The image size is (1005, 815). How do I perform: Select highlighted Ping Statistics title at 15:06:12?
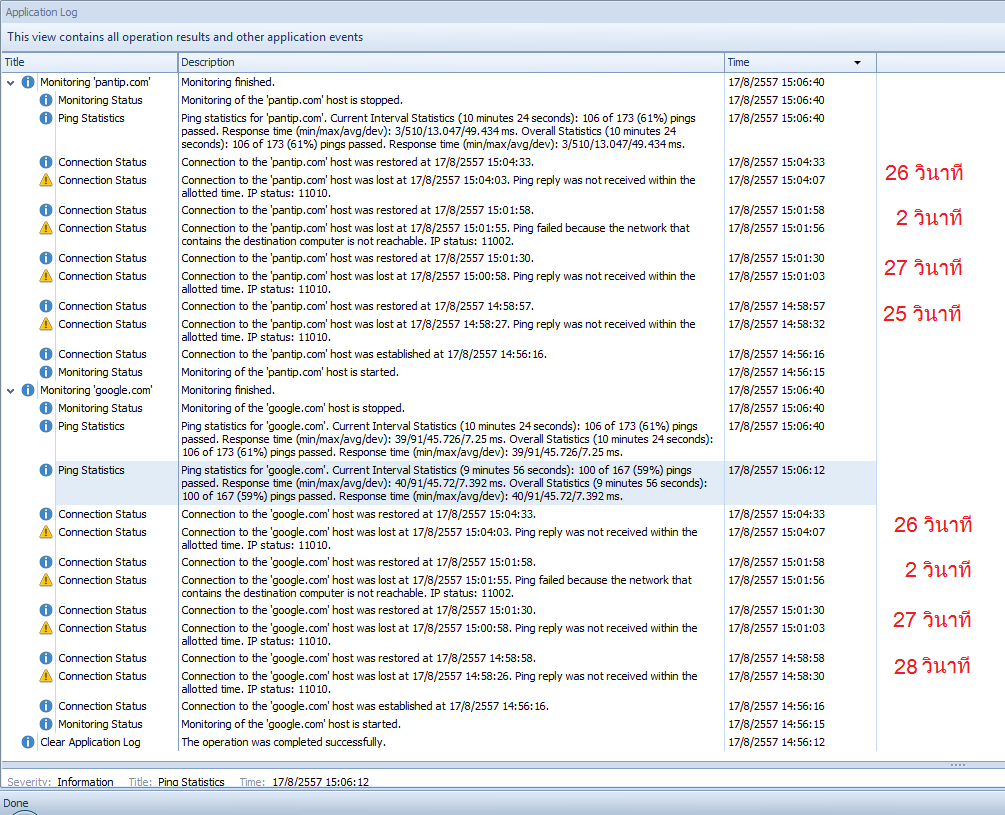[x=91, y=470]
